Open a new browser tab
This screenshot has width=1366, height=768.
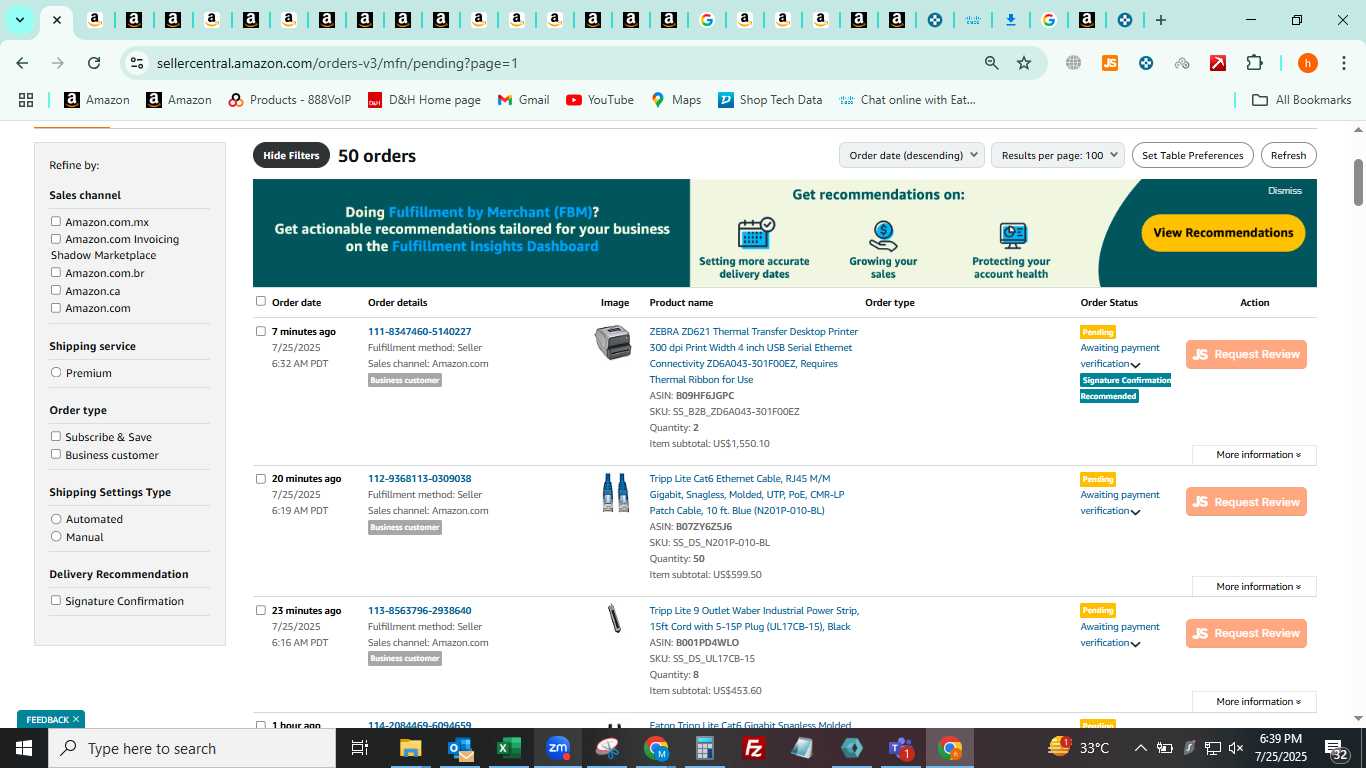[1161, 20]
